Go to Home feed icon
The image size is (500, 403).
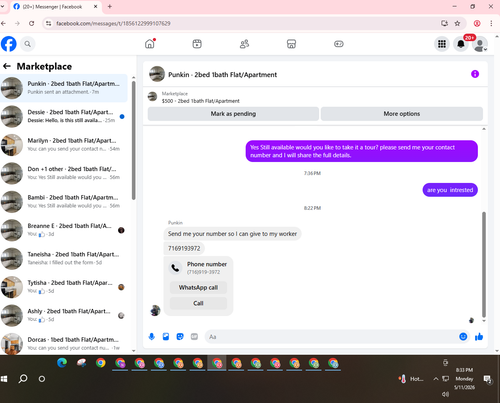[x=150, y=44]
